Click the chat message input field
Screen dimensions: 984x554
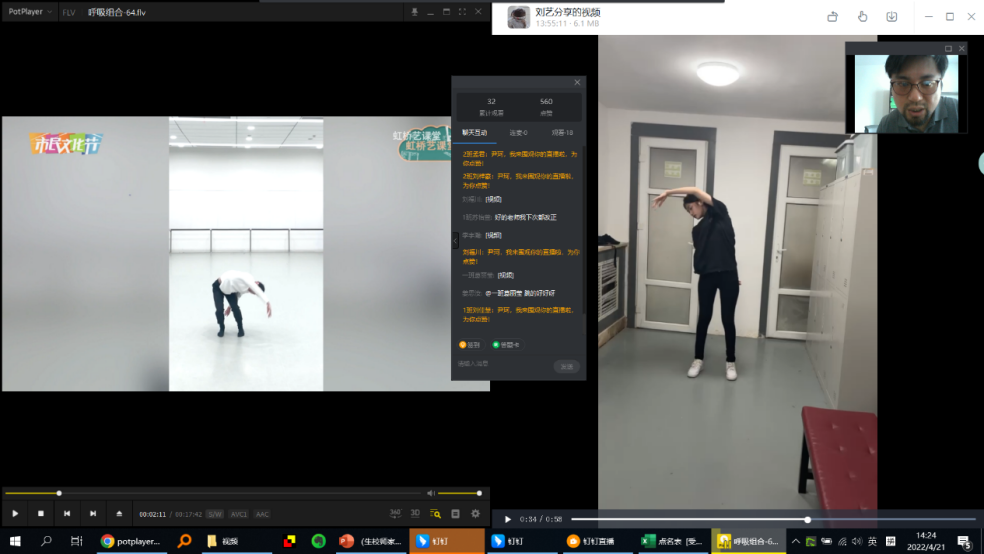504,364
